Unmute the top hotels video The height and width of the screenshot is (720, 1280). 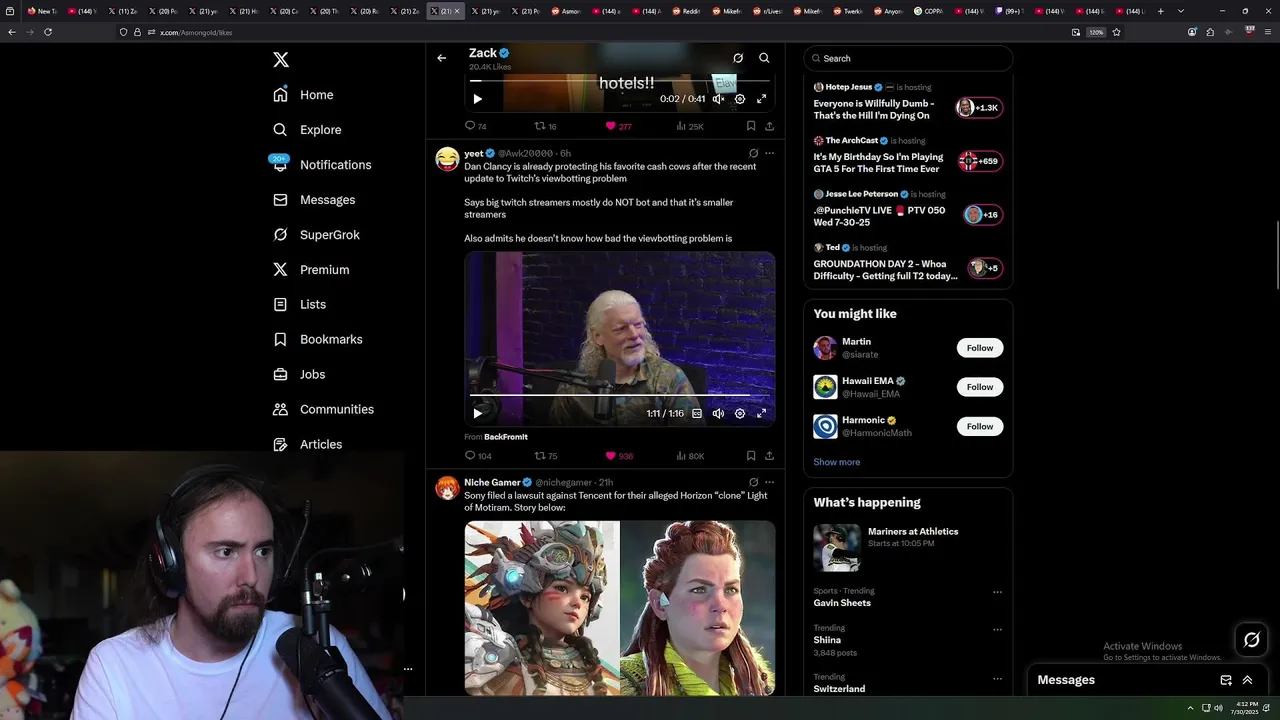click(x=718, y=99)
